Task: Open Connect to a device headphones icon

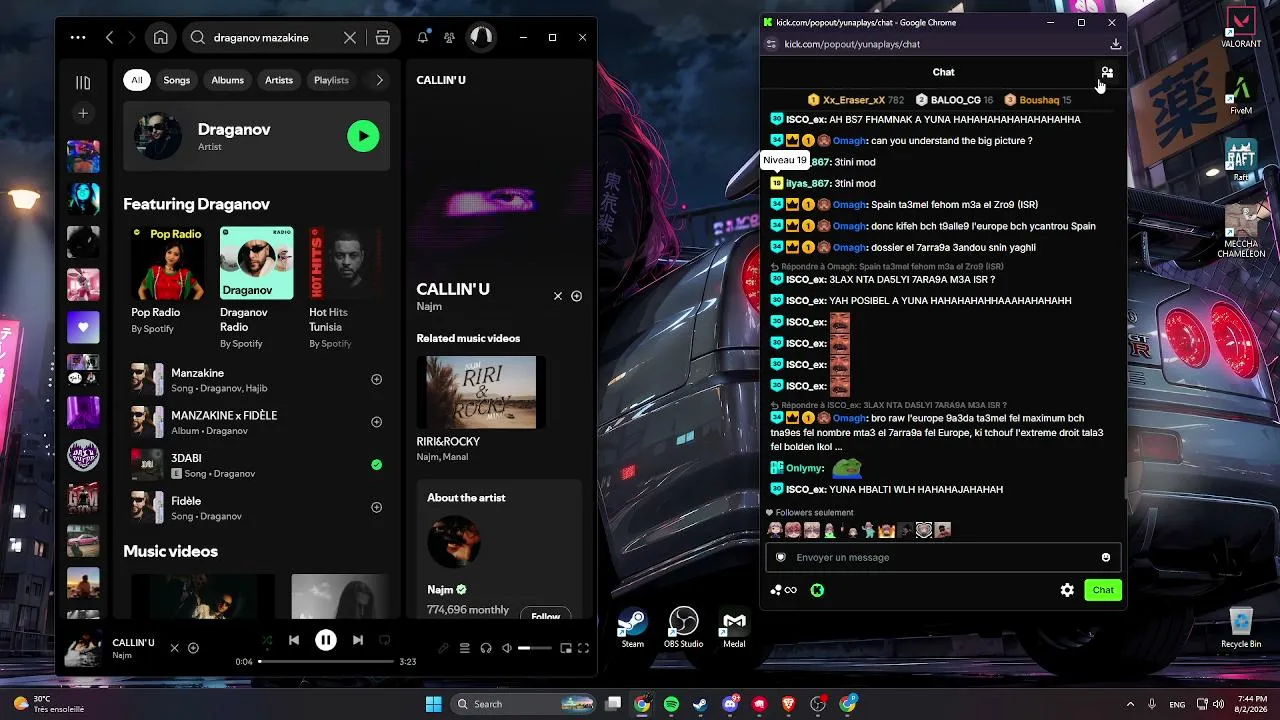Action: click(x=486, y=648)
